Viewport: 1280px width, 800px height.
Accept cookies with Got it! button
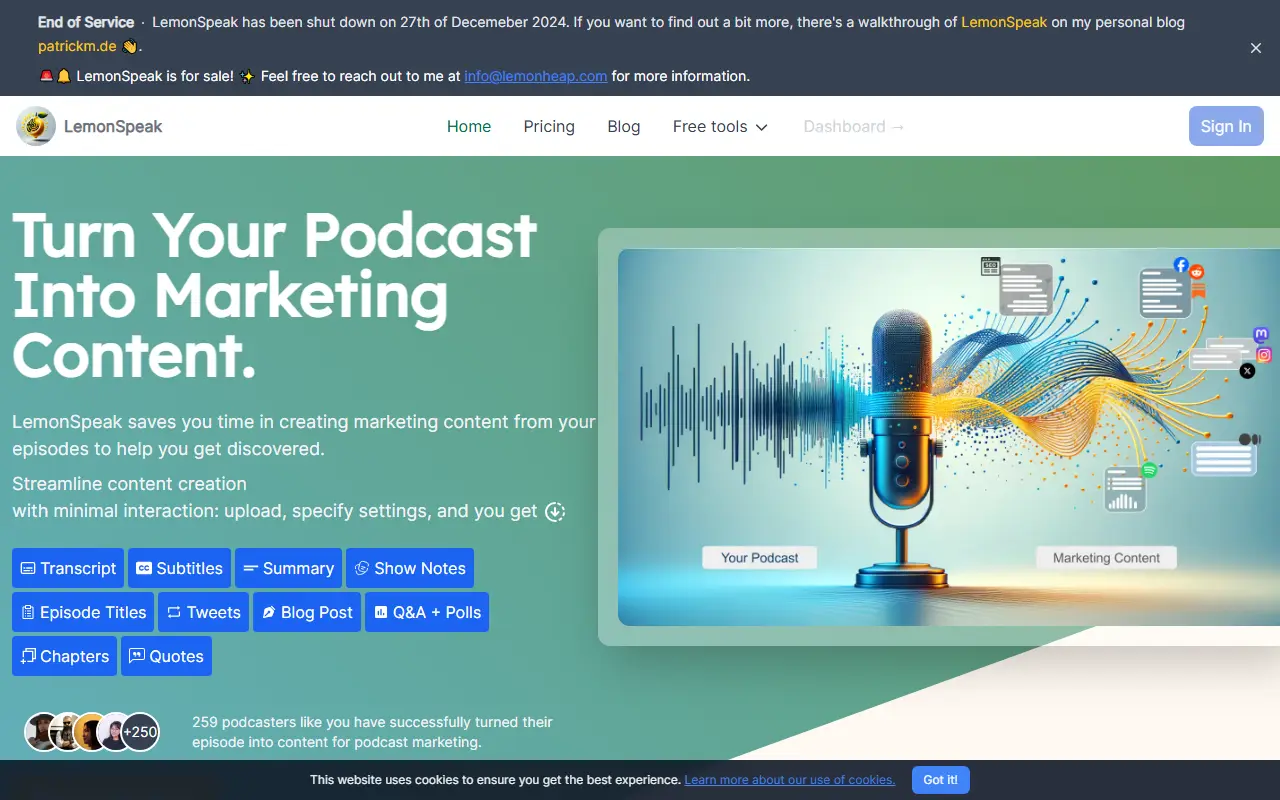[940, 780]
